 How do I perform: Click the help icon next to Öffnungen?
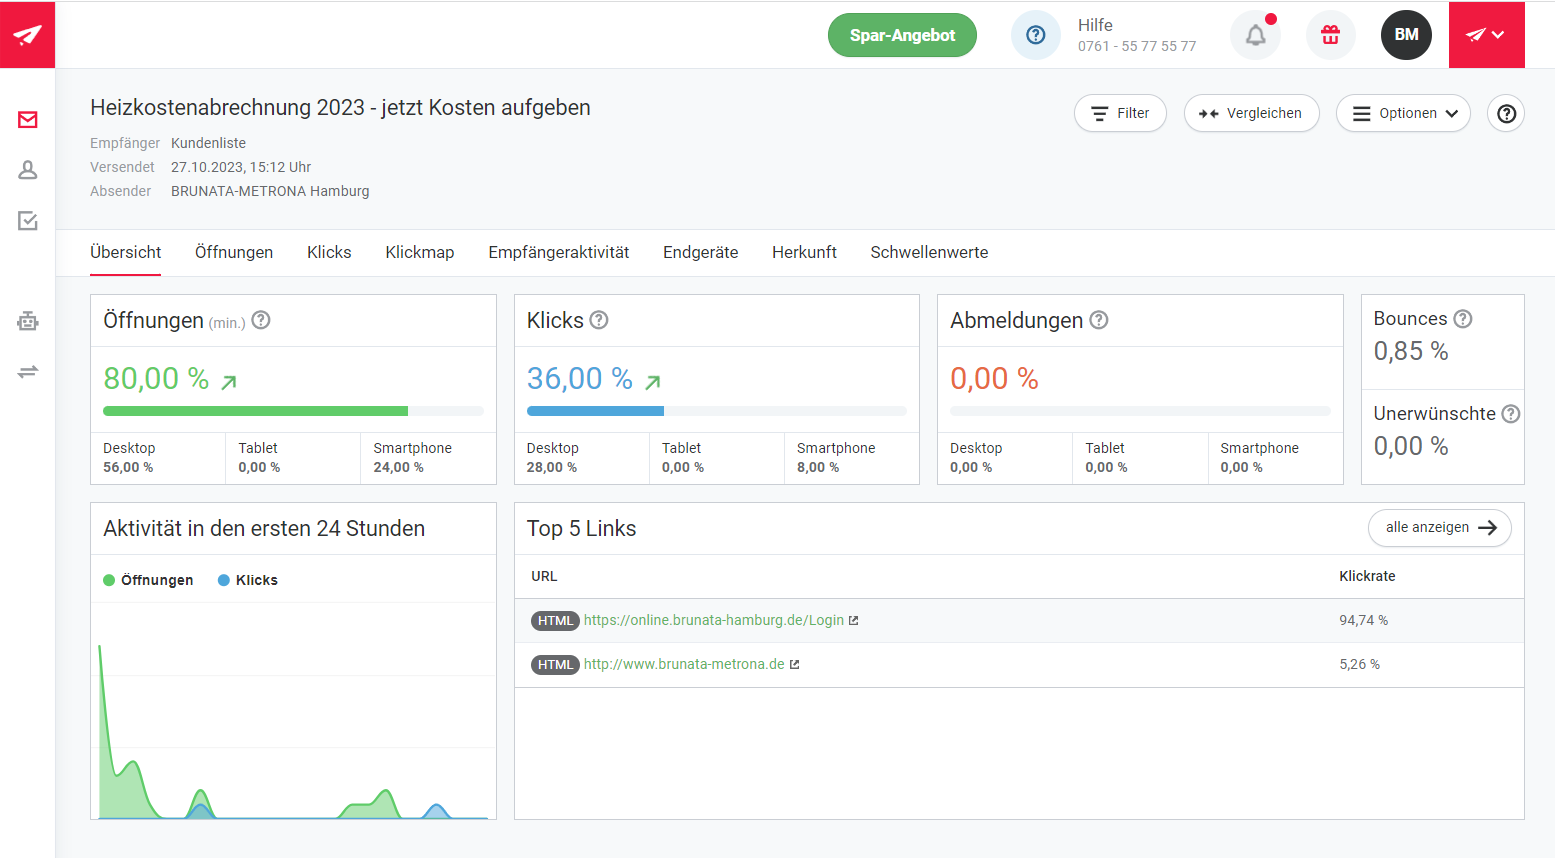(x=261, y=320)
